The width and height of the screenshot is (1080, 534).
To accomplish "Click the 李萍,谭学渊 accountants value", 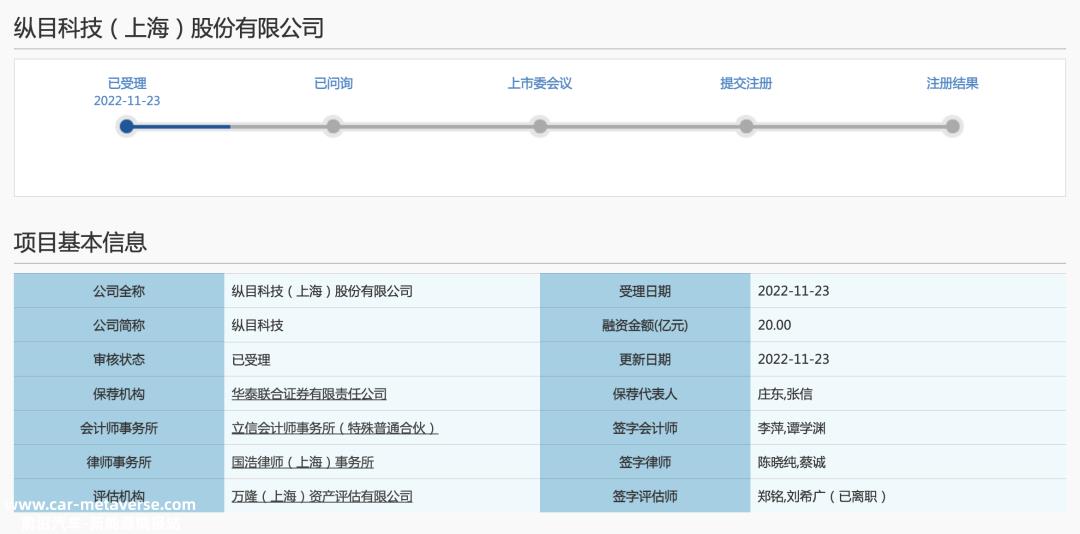I will [791, 428].
